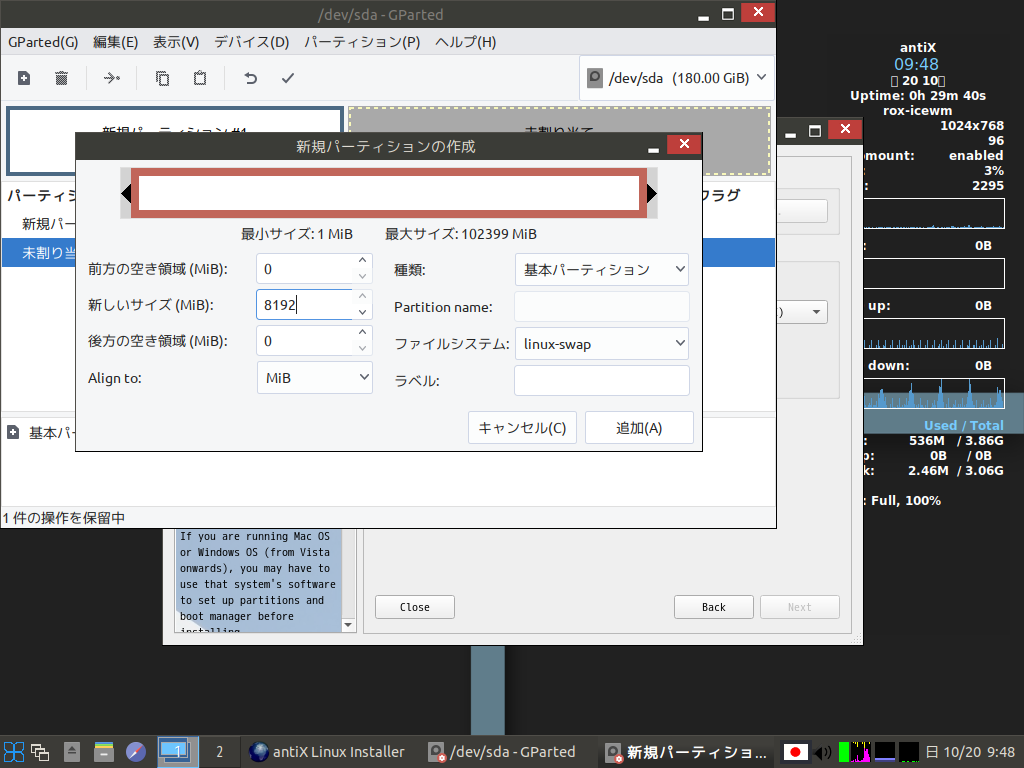Click the volume speaker icon in tray
1024x768 pixels.
point(824,752)
